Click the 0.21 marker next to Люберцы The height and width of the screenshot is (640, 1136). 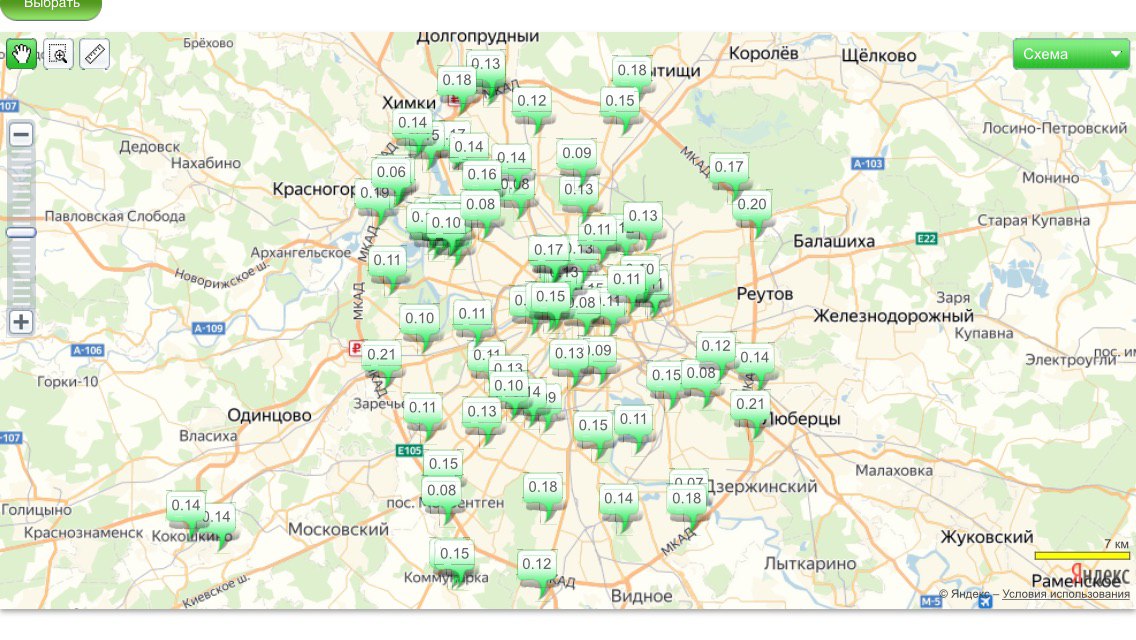pyautogui.click(x=750, y=404)
